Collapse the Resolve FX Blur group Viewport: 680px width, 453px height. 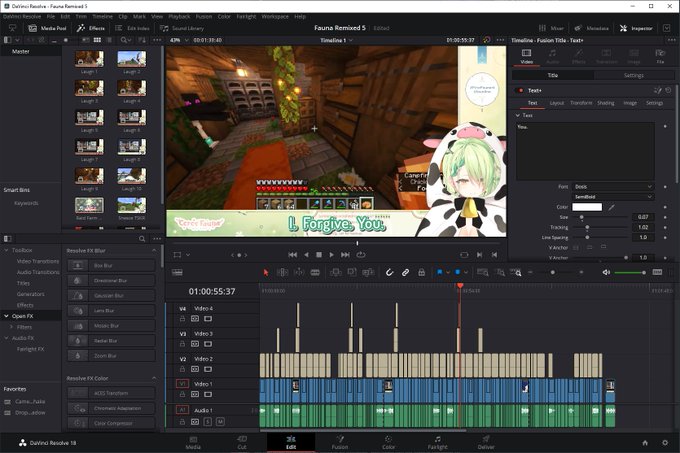coord(154,251)
